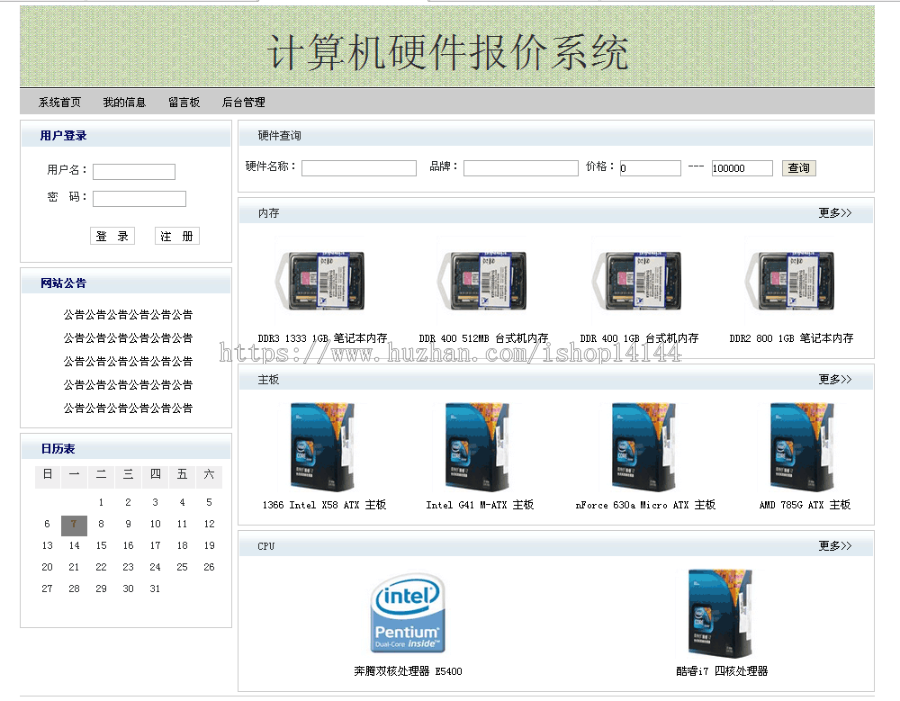Click the Intel Pentium logo for 奔腾双核处理器 E5400
The width and height of the screenshot is (900, 701).
pos(408,613)
